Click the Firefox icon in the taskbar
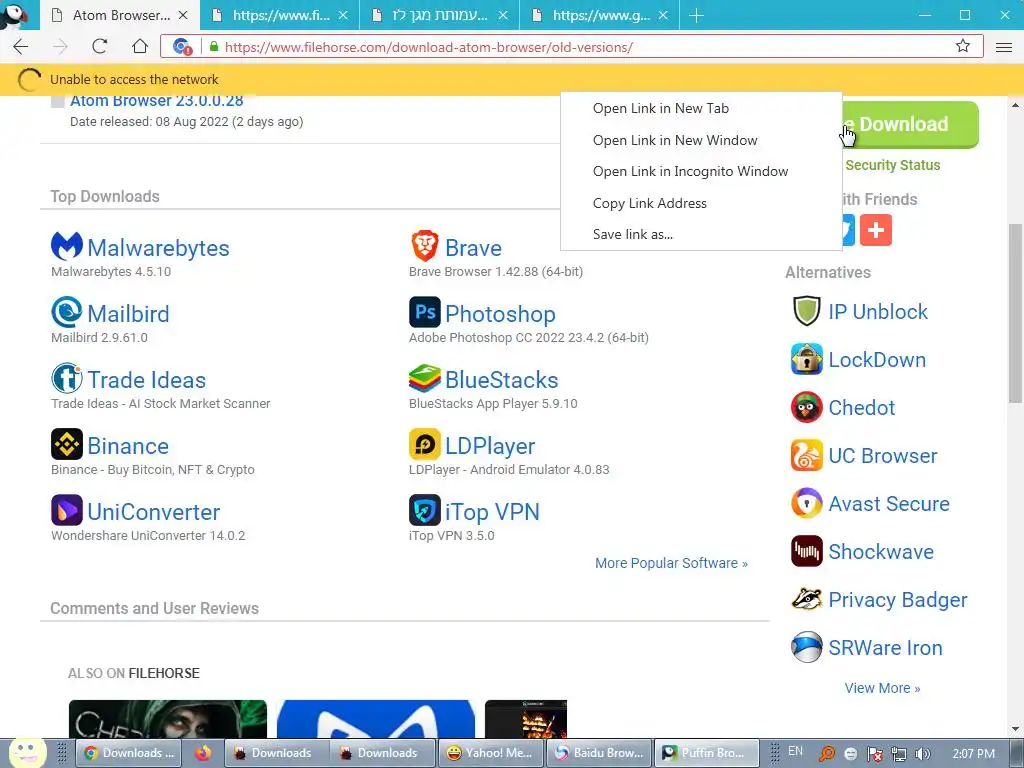 [x=202, y=753]
